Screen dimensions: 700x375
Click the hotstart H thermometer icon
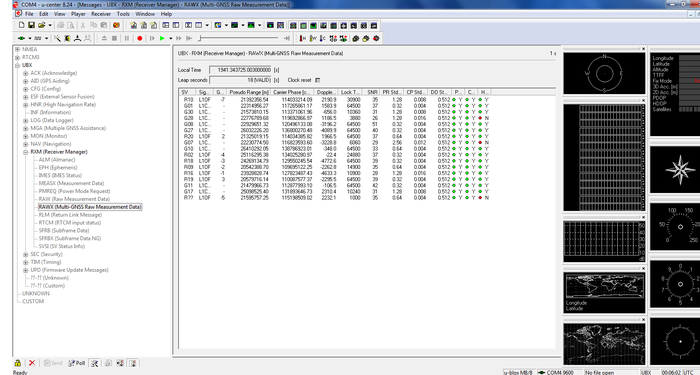[x=303, y=39]
